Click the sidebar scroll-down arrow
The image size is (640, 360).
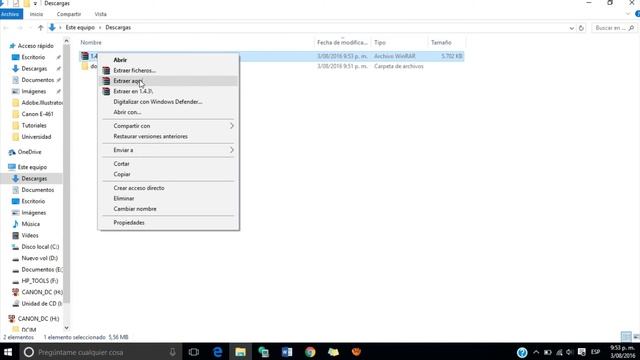(x=67, y=328)
